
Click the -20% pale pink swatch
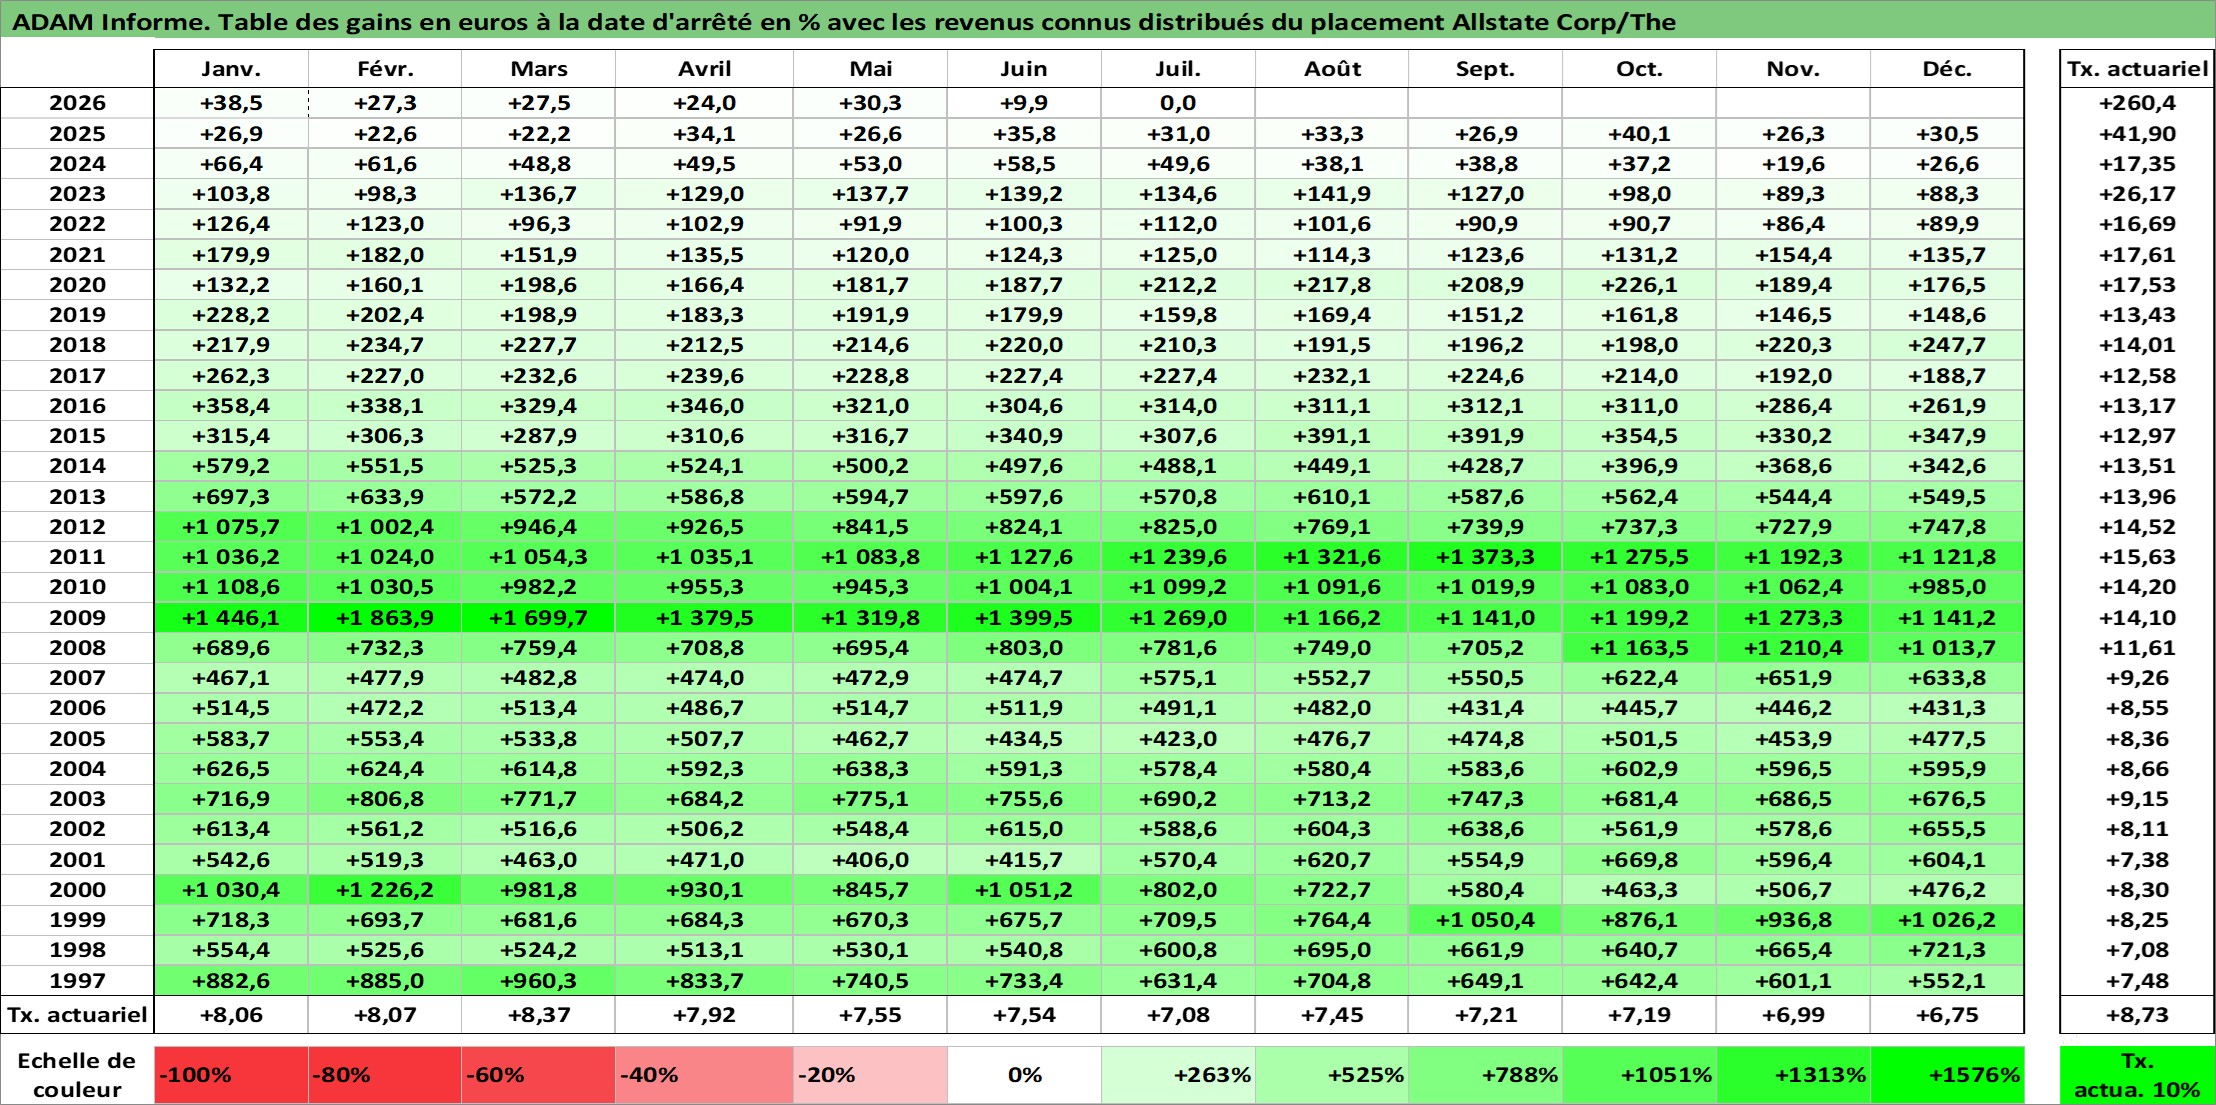(x=871, y=1075)
